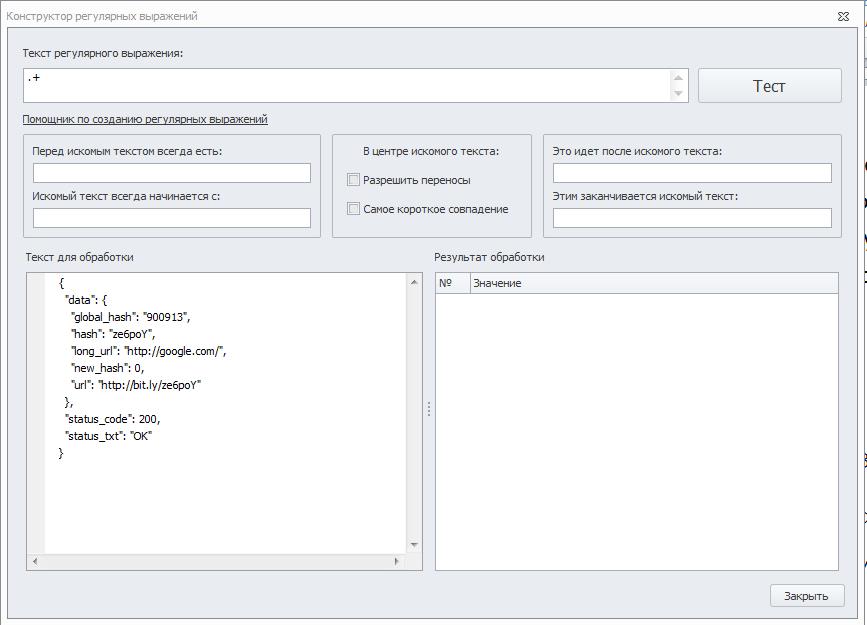Click the regex field scroll-up arrow
This screenshot has height=625, width=867.
tap(678, 78)
